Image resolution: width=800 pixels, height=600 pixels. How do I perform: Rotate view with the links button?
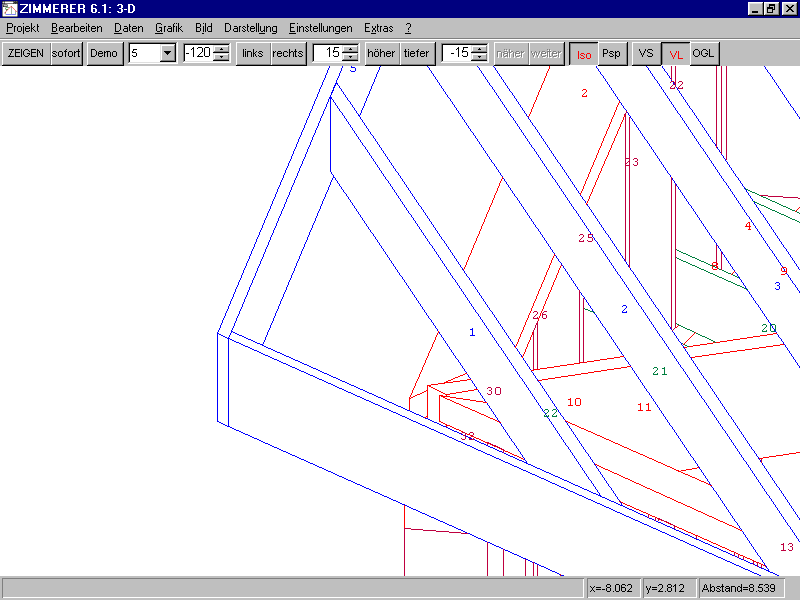253,53
